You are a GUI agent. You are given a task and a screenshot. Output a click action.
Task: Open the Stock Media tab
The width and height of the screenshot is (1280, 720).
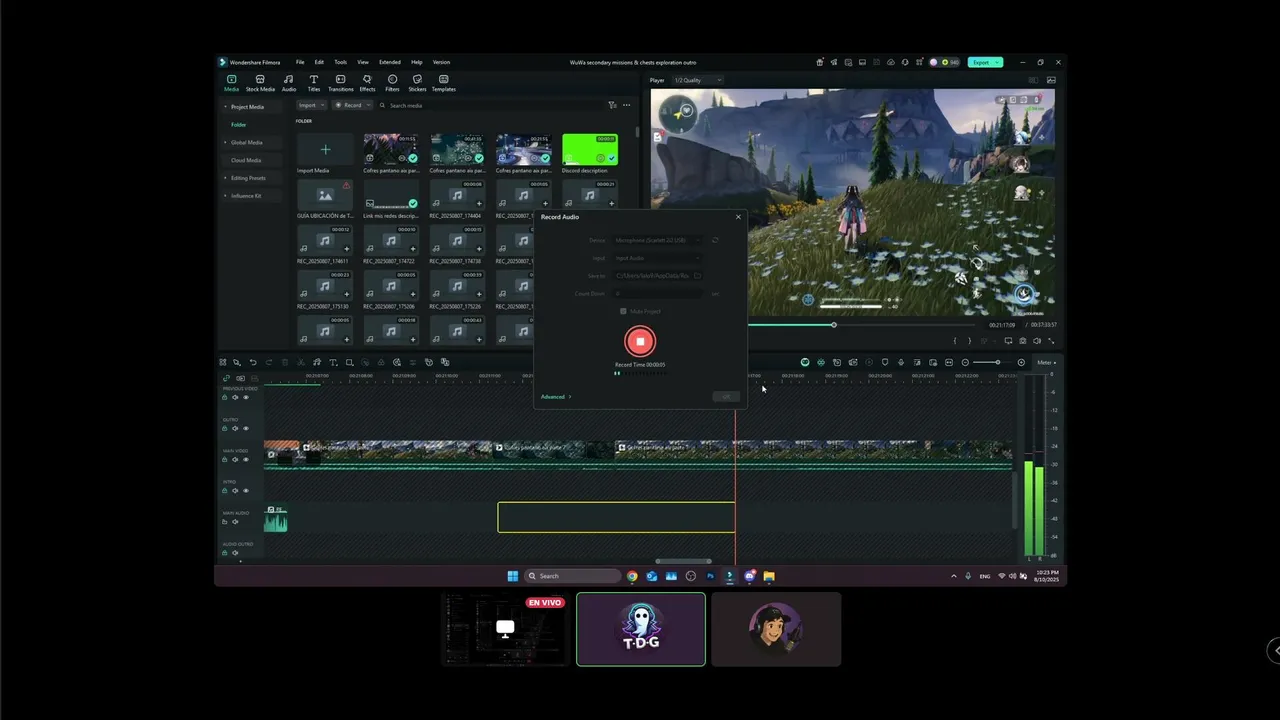260,83
